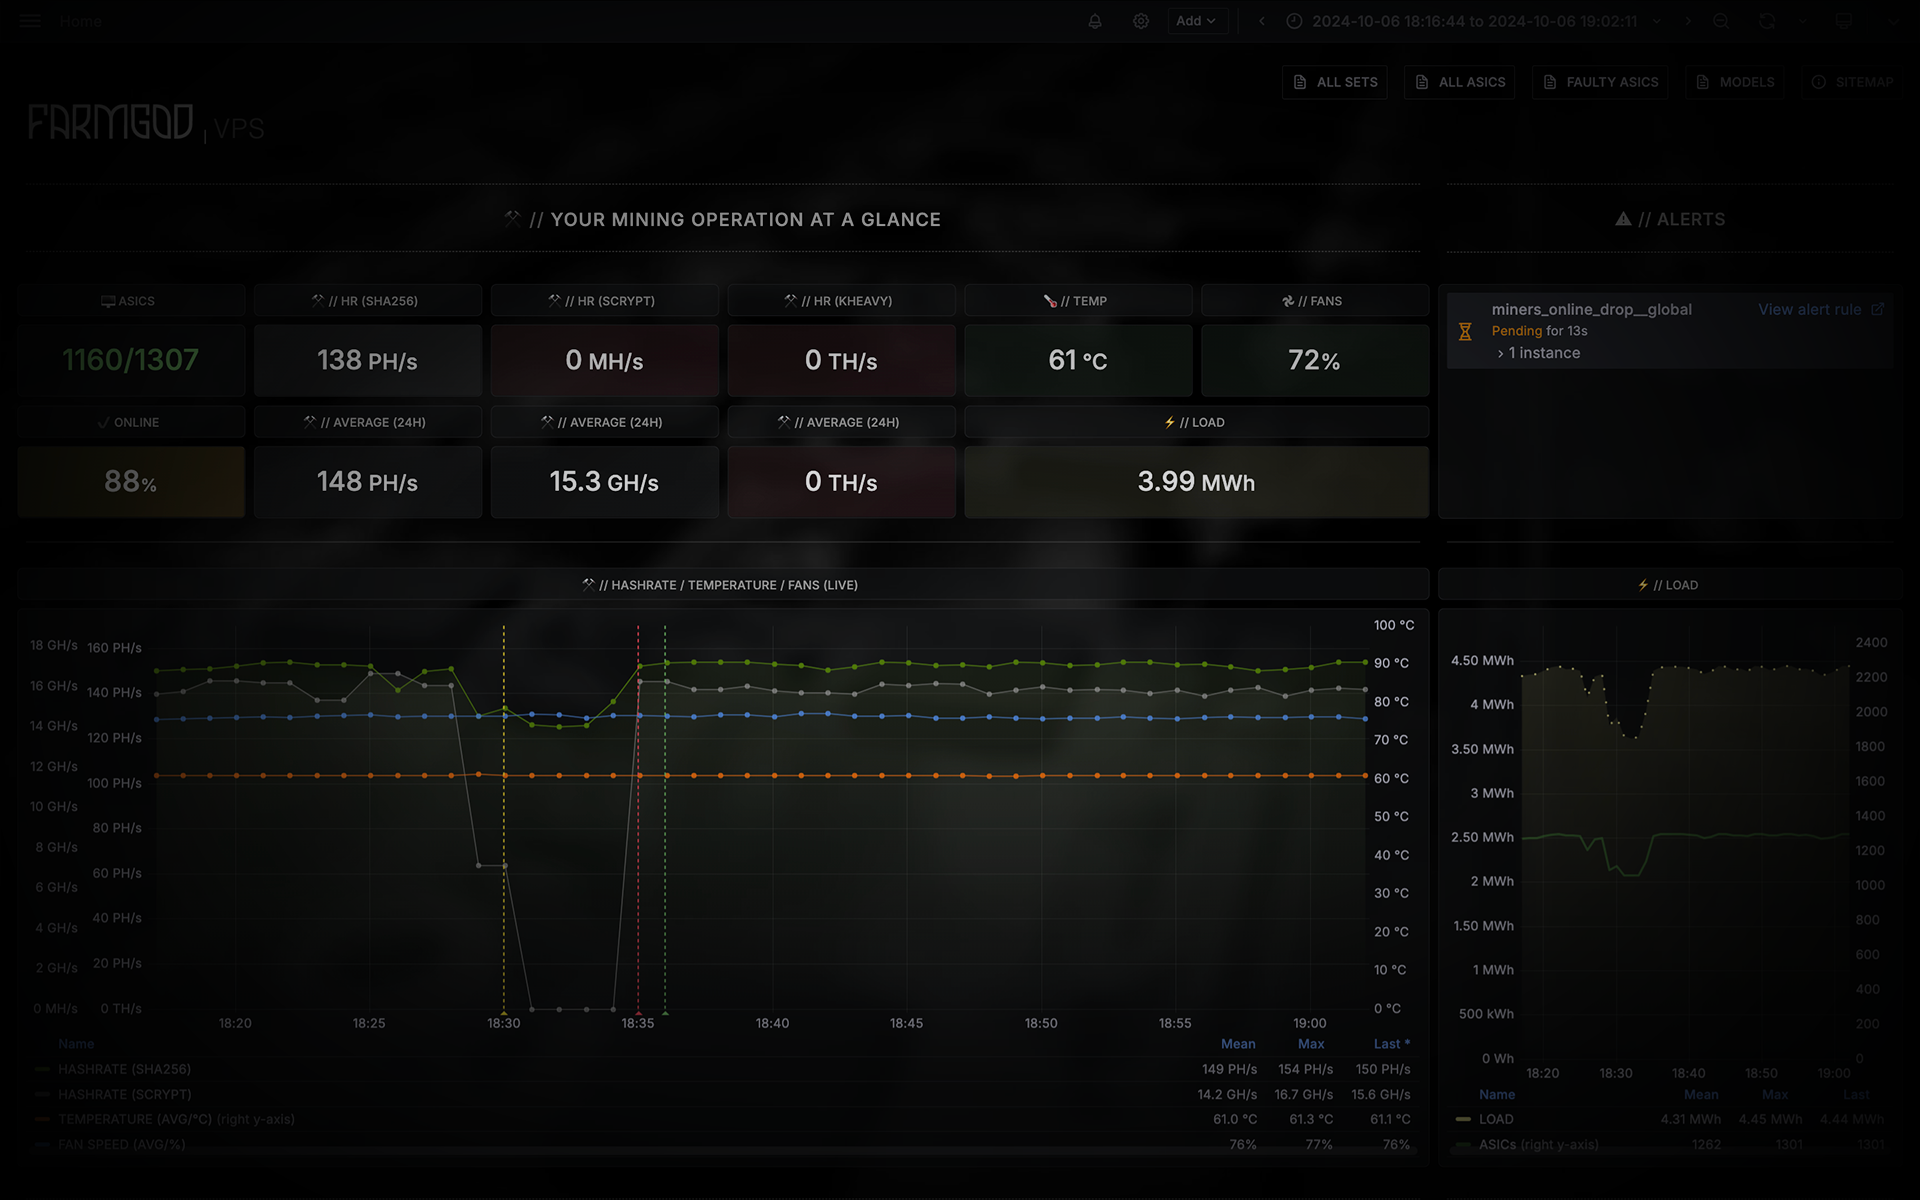Screen dimensions: 1920x1200
Task: Open dashboard settings gear
Action: tap(1140, 21)
